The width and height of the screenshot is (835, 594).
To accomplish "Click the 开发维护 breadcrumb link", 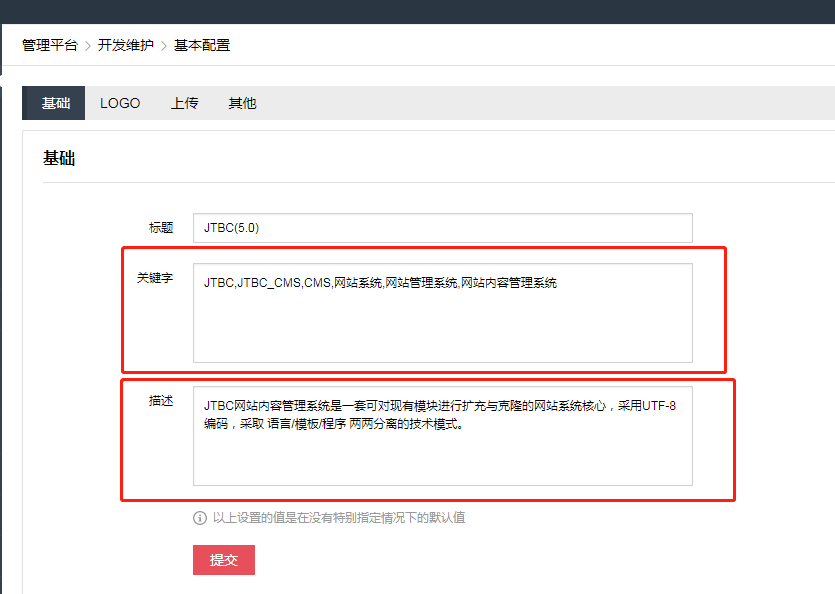I will click(126, 45).
